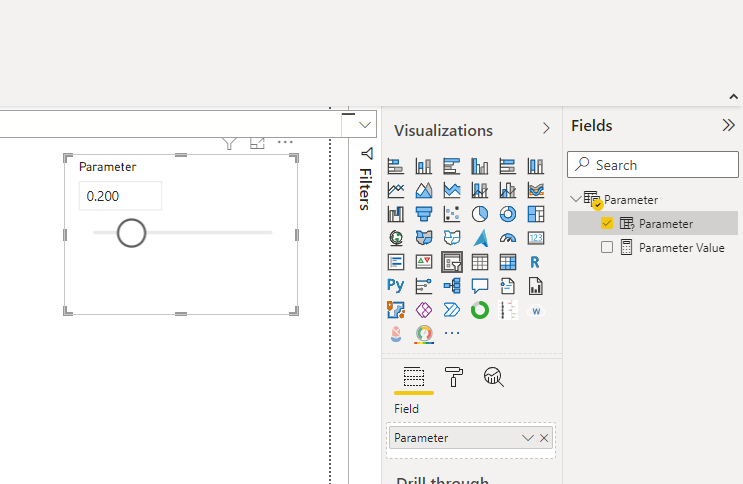743x484 pixels.
Task: Choose Line and clustered column chart
Action: click(x=507, y=190)
